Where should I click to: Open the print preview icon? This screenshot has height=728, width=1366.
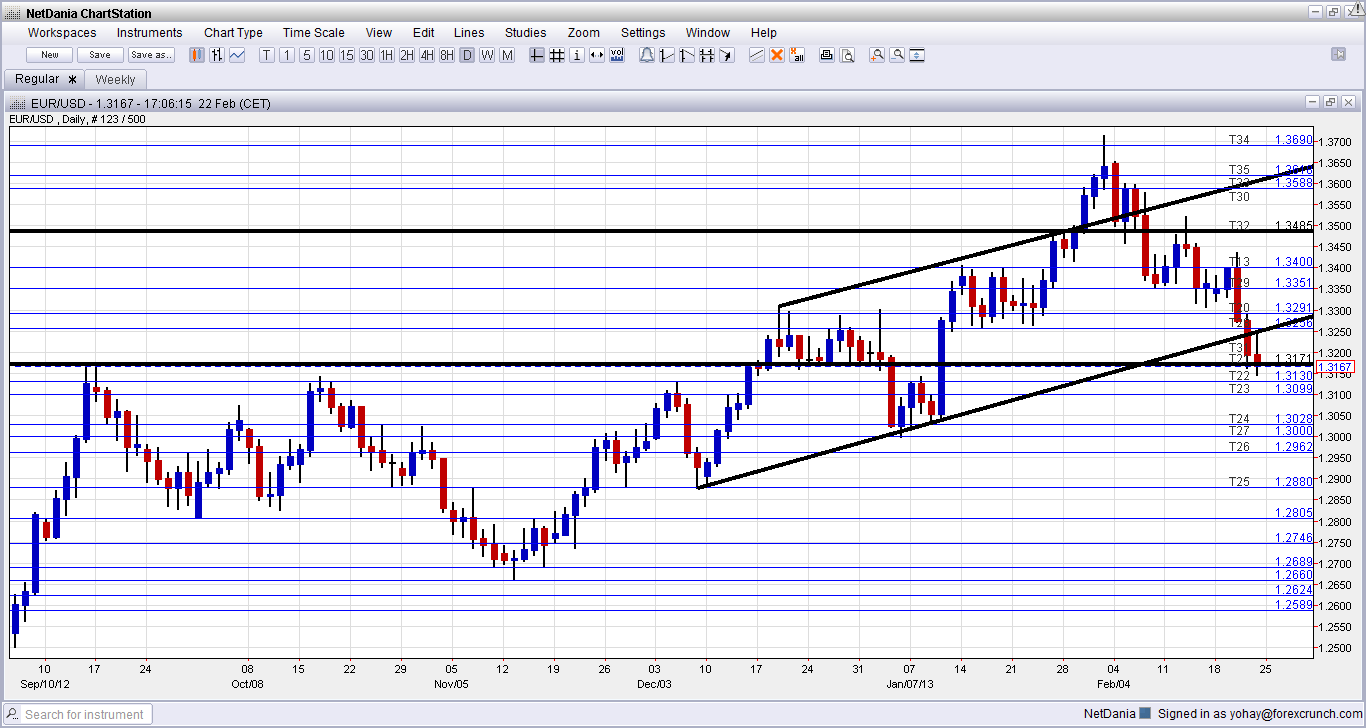pyautogui.click(x=847, y=55)
